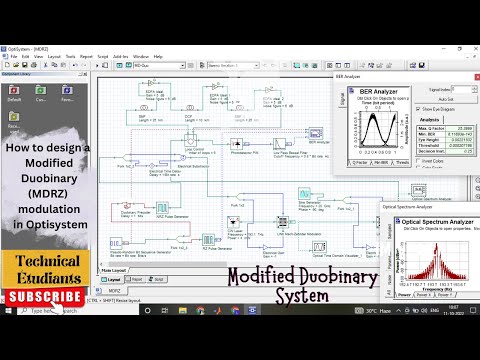Select the Min BER tab in BER Analyzer

click(380, 163)
